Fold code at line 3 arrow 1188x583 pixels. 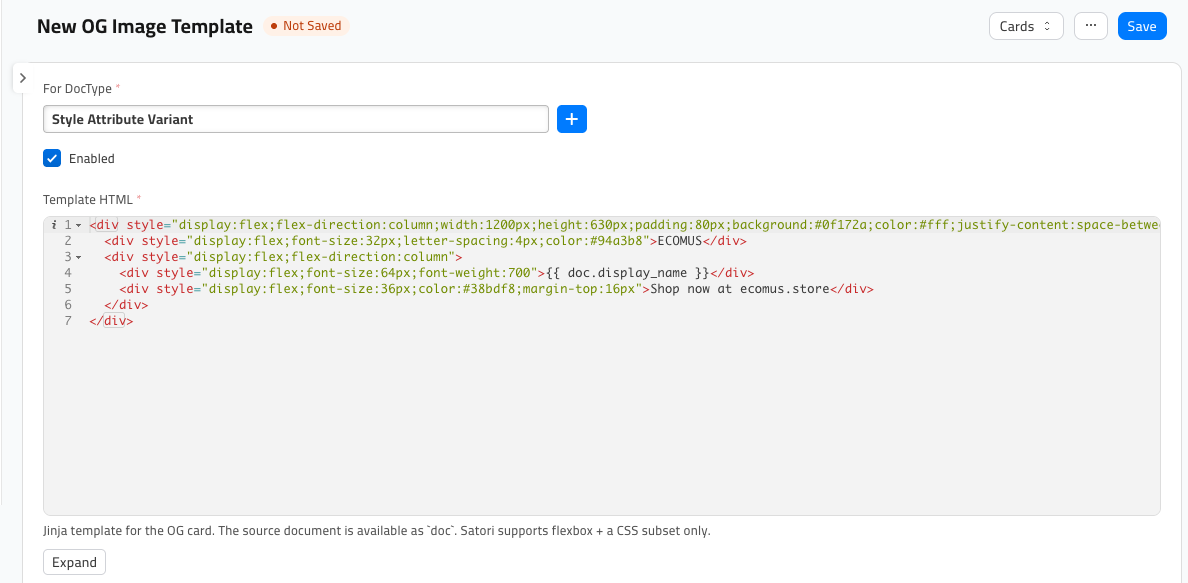pos(78,258)
